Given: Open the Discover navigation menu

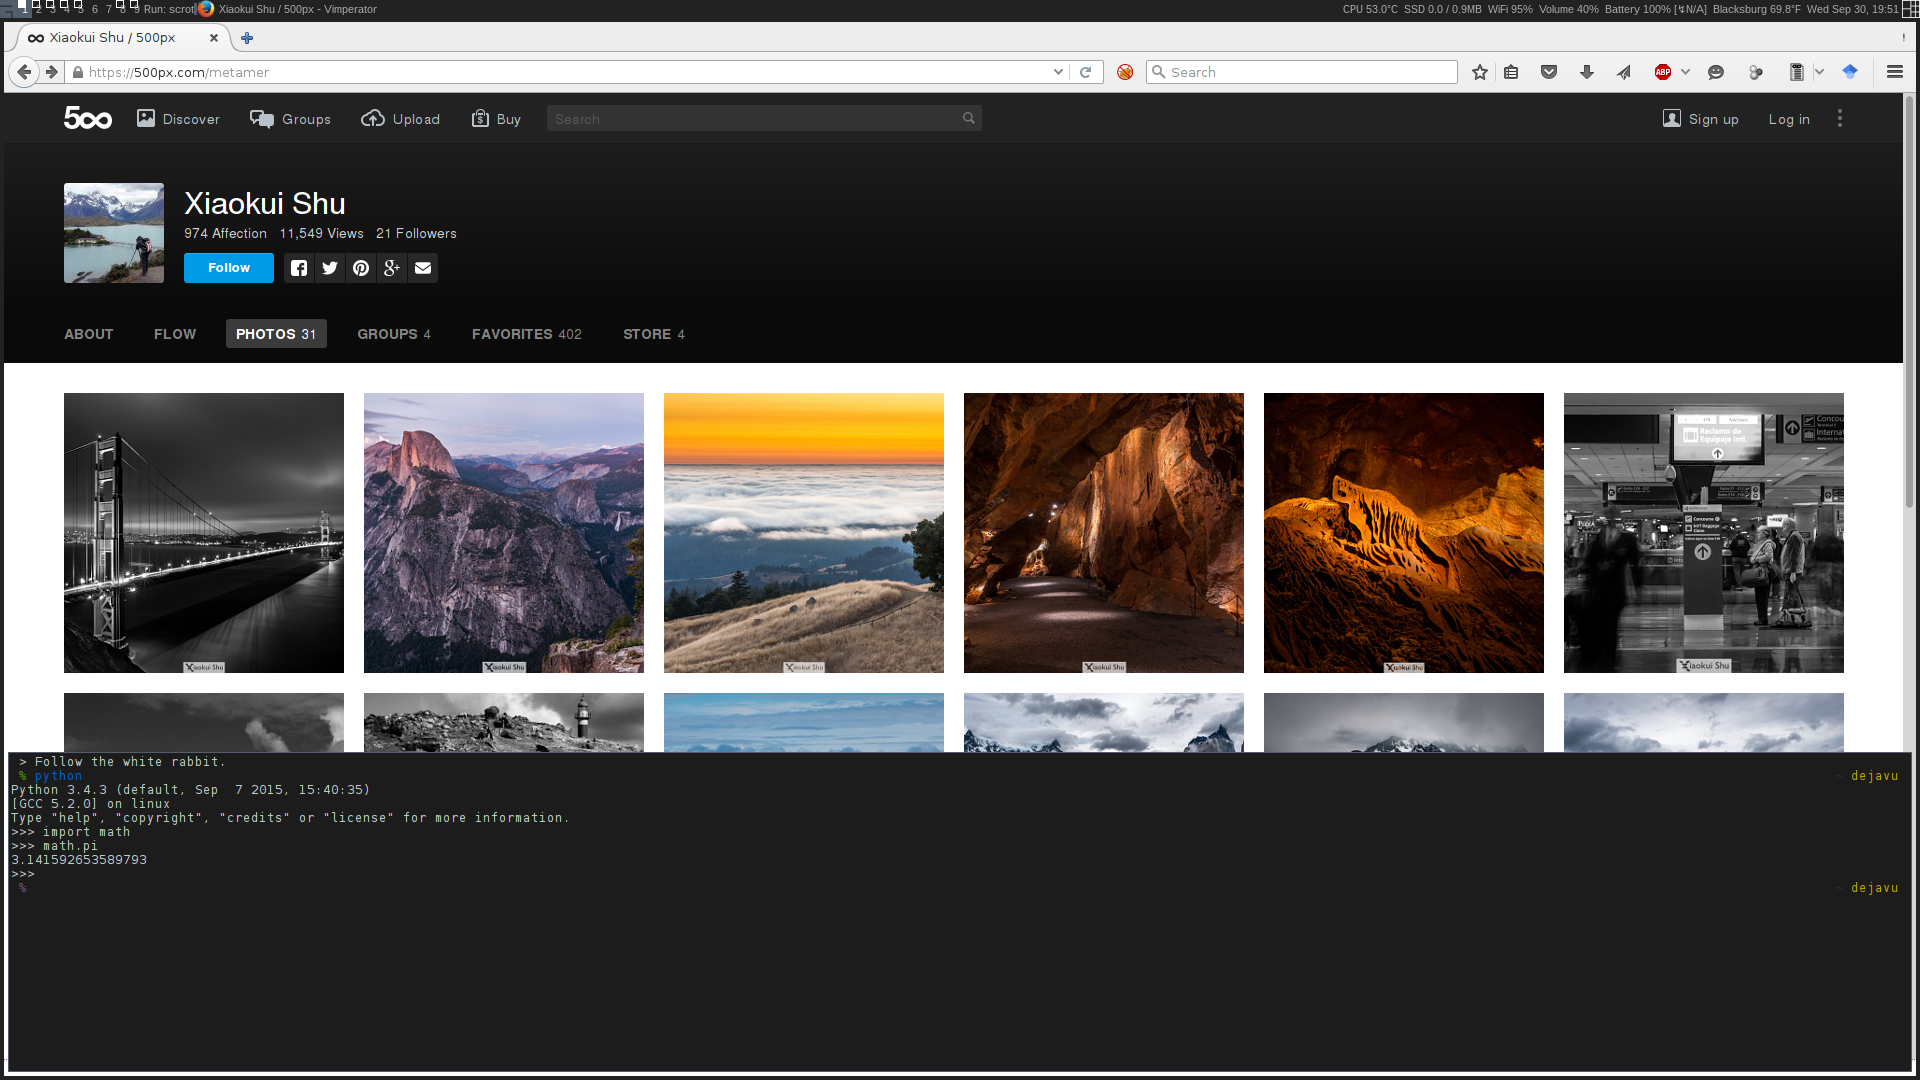Looking at the screenshot, I should (x=179, y=119).
